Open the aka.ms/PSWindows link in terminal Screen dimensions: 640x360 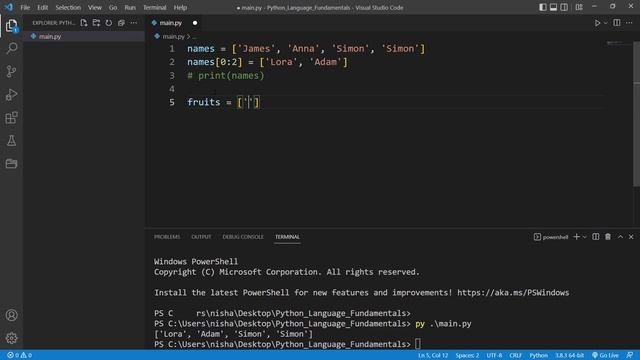[x=513, y=293]
